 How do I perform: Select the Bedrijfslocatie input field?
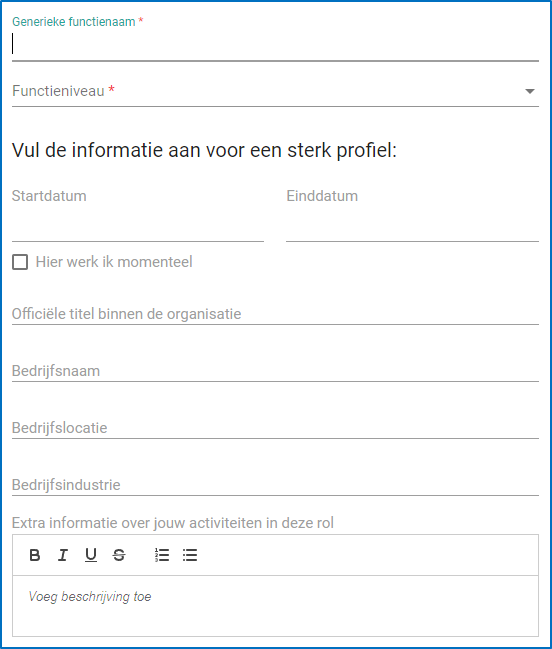click(x=275, y=428)
